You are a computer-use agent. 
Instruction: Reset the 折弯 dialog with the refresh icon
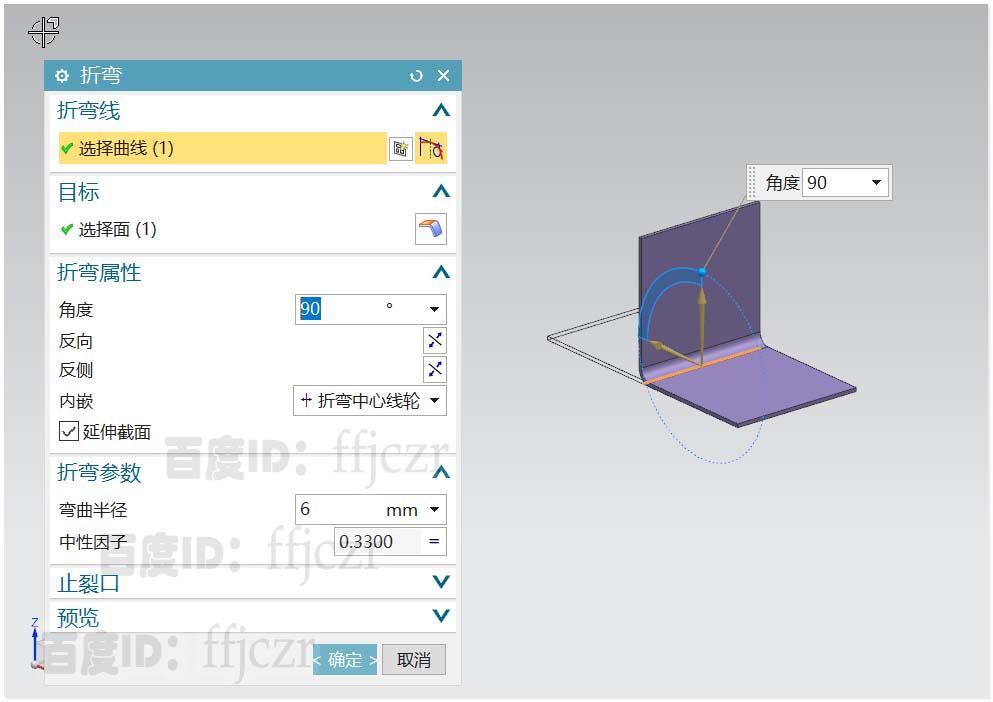click(x=416, y=76)
